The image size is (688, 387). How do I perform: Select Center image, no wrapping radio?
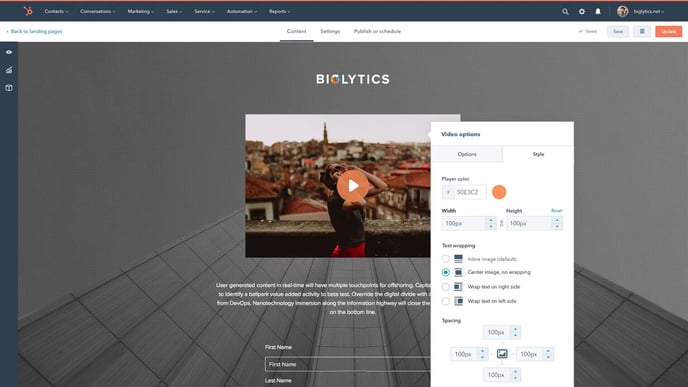446,272
